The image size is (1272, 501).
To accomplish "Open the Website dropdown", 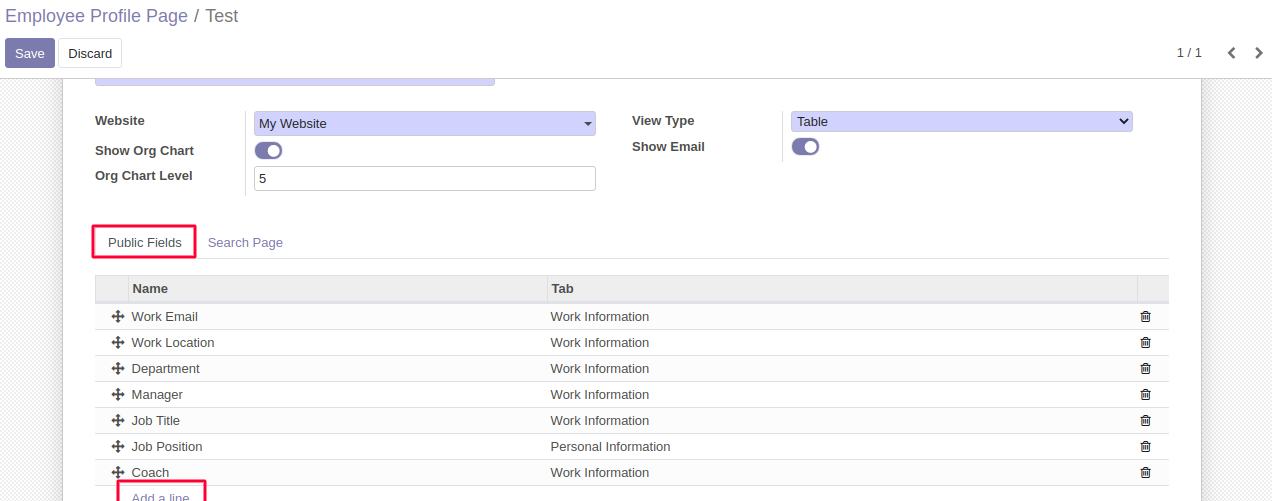I will tap(424, 124).
